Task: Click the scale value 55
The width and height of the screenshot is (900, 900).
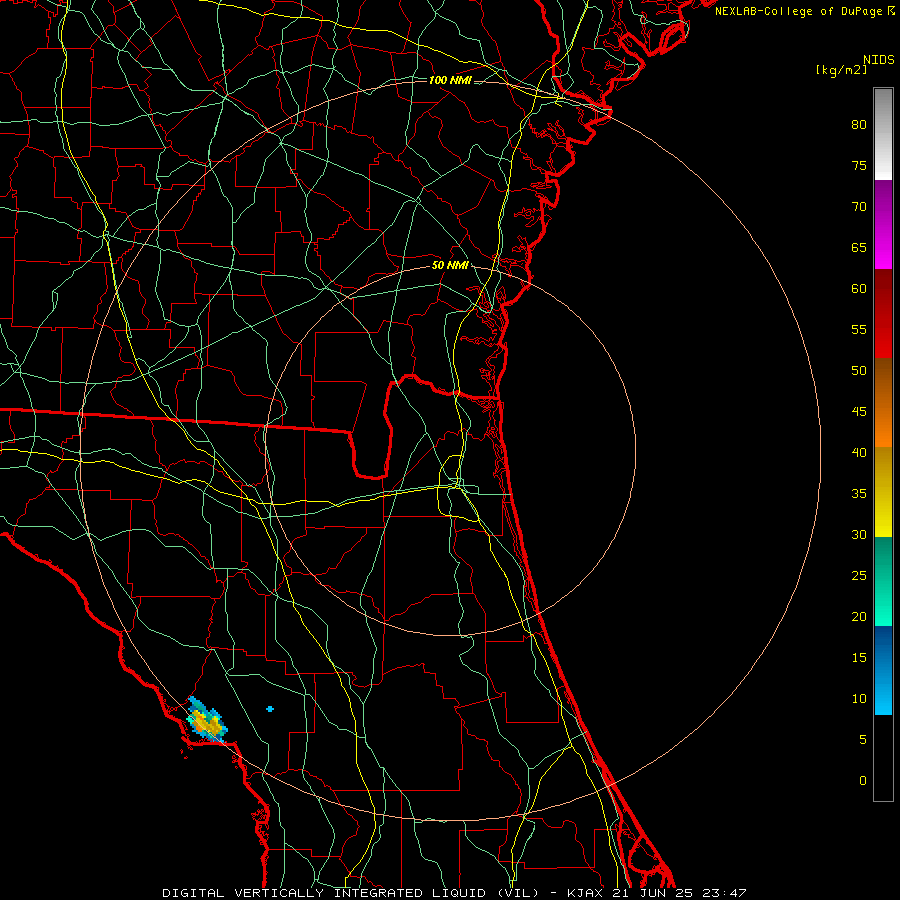Action: [x=859, y=329]
